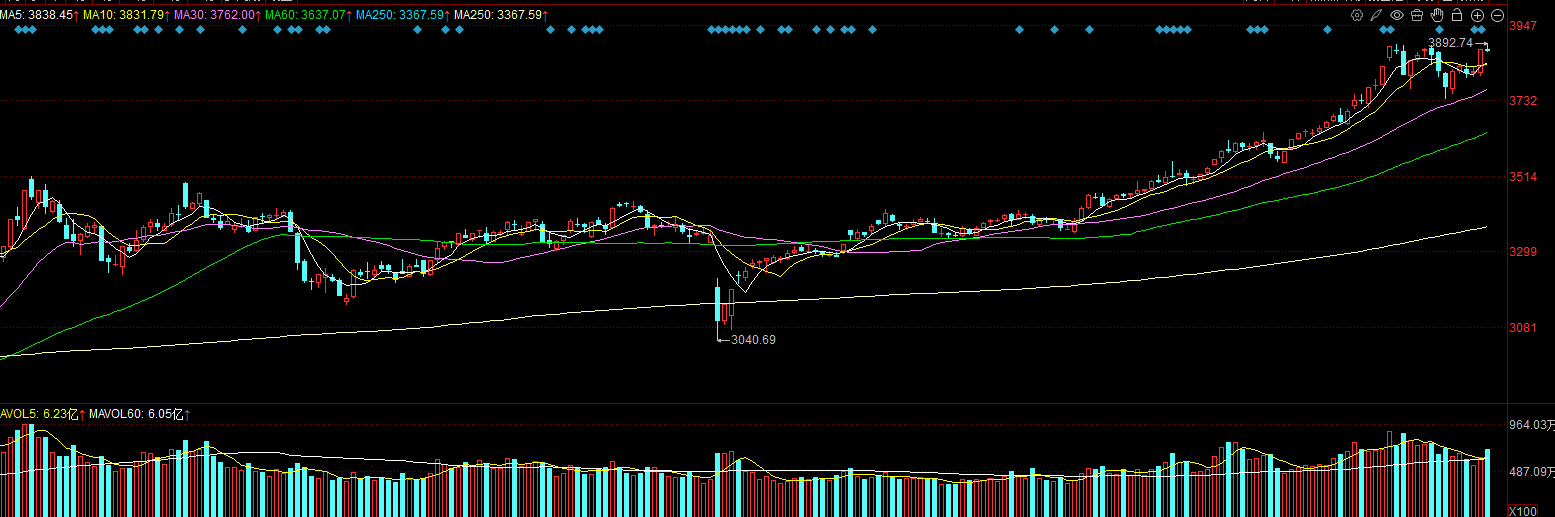This screenshot has height=517, width=1555.
Task: Zoom out with the minus circle icon
Action: click(1497, 15)
